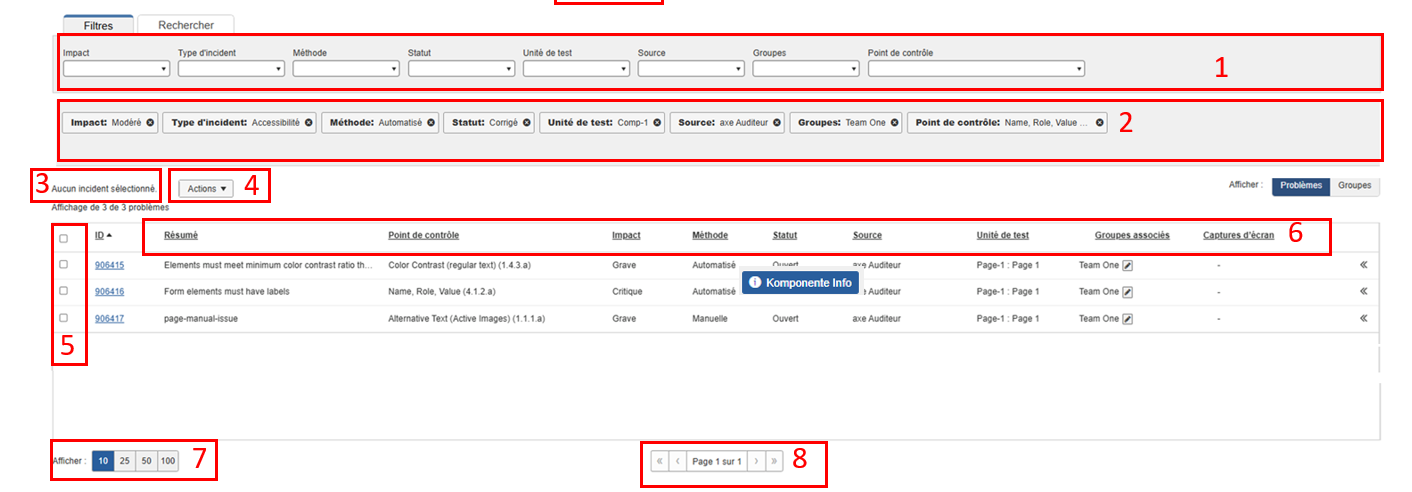Remove the Statut: Corrigé filter chip
The image size is (1412, 492).
527,123
